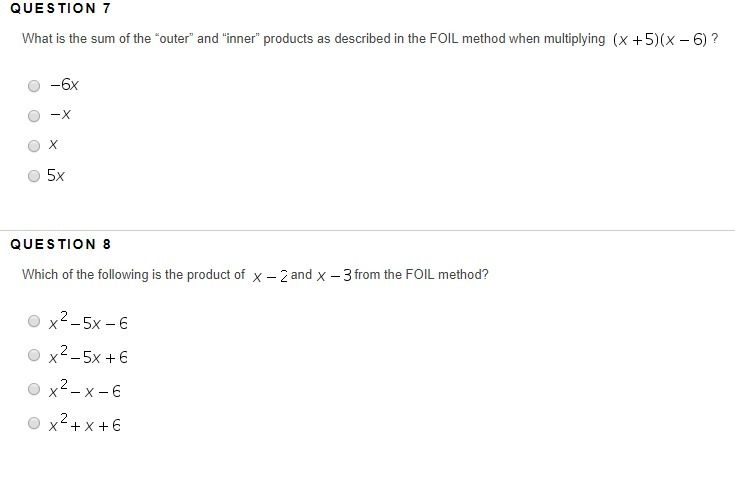Pick the radio button for x²+x+6

[x=34, y=423]
